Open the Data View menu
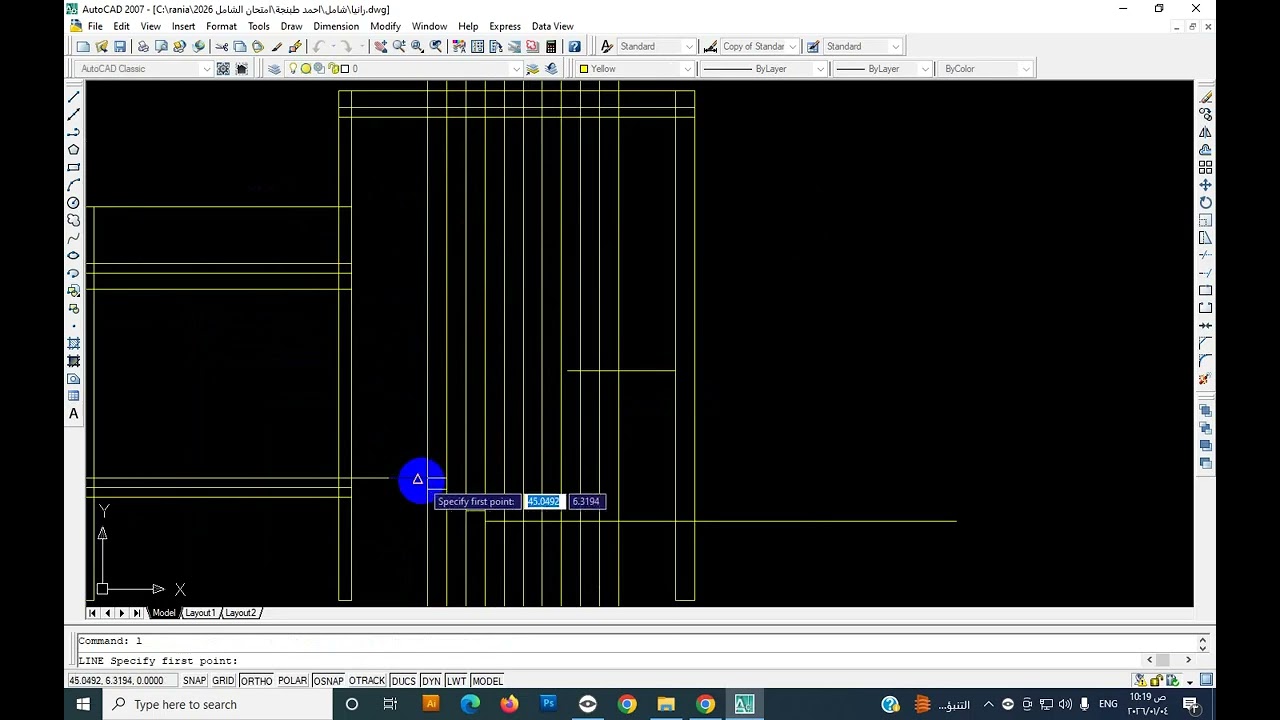The height and width of the screenshot is (720, 1280). pos(552,26)
